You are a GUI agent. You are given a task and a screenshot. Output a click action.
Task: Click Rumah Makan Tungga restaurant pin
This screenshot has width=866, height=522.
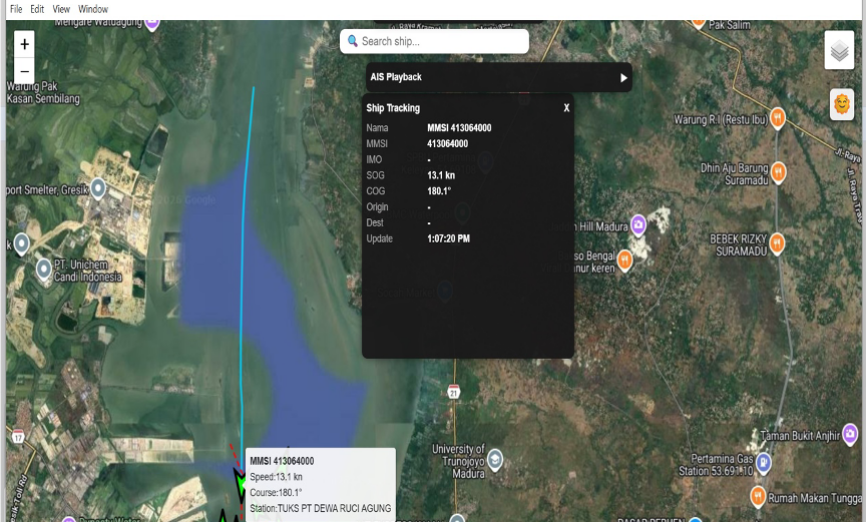(x=758, y=496)
